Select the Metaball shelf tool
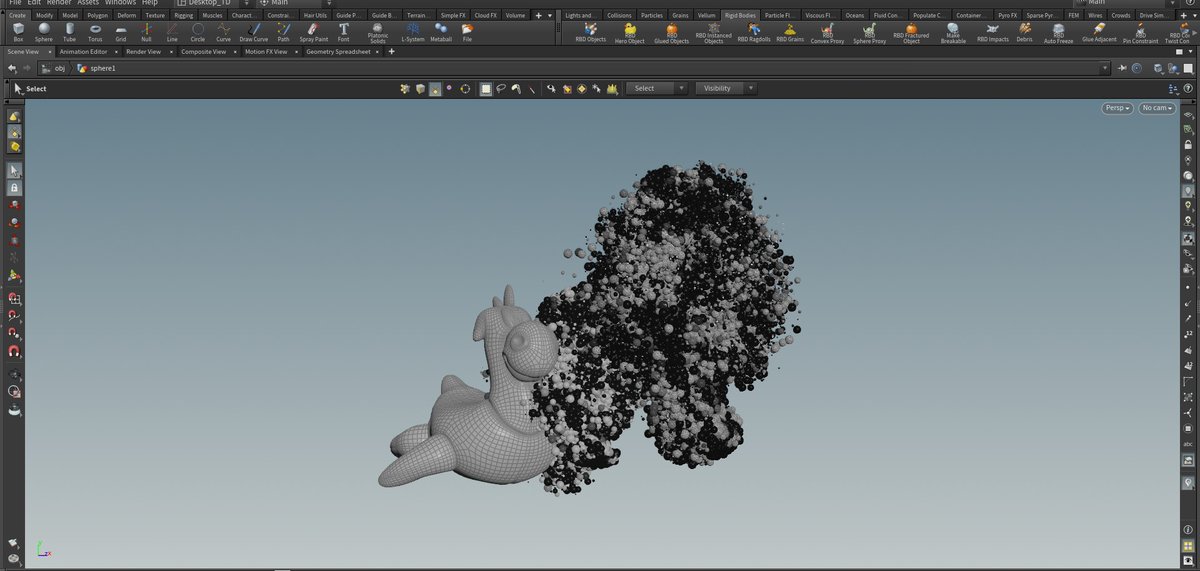Image resolution: width=1200 pixels, height=571 pixels. (440, 32)
